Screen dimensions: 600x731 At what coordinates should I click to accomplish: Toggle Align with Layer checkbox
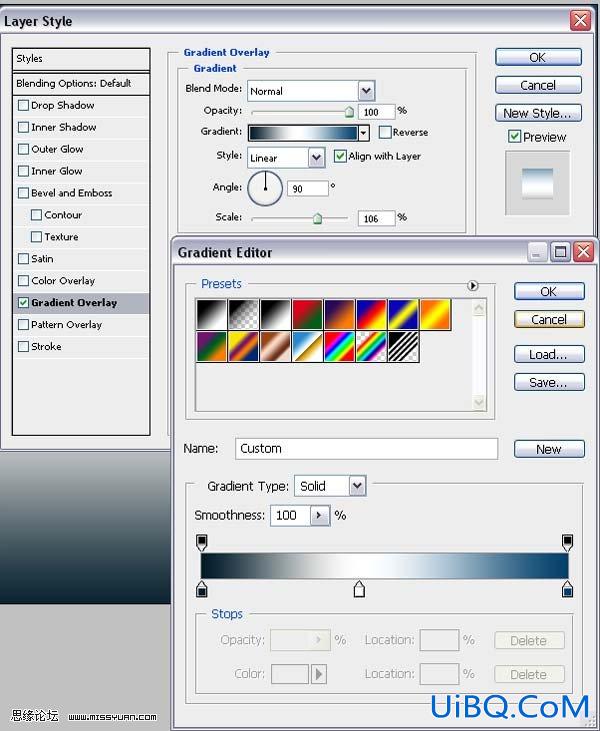[340, 156]
